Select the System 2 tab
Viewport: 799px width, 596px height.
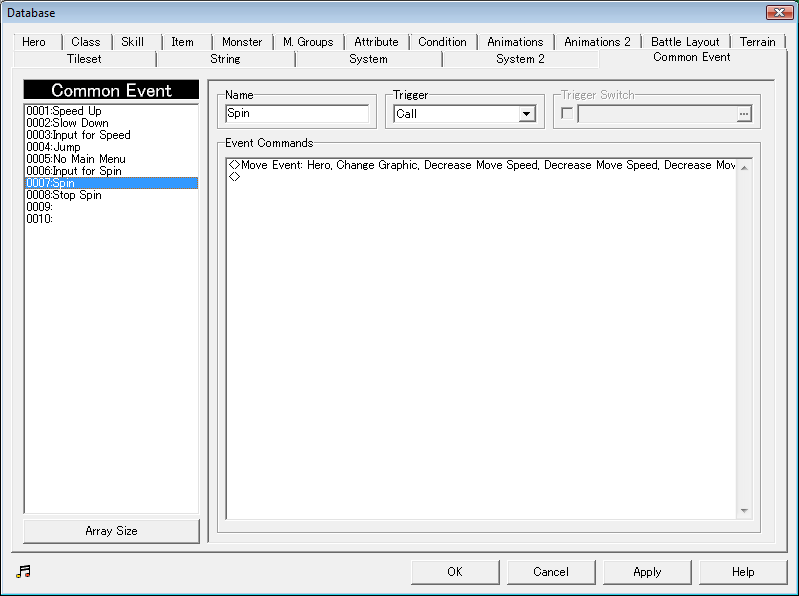[520, 59]
